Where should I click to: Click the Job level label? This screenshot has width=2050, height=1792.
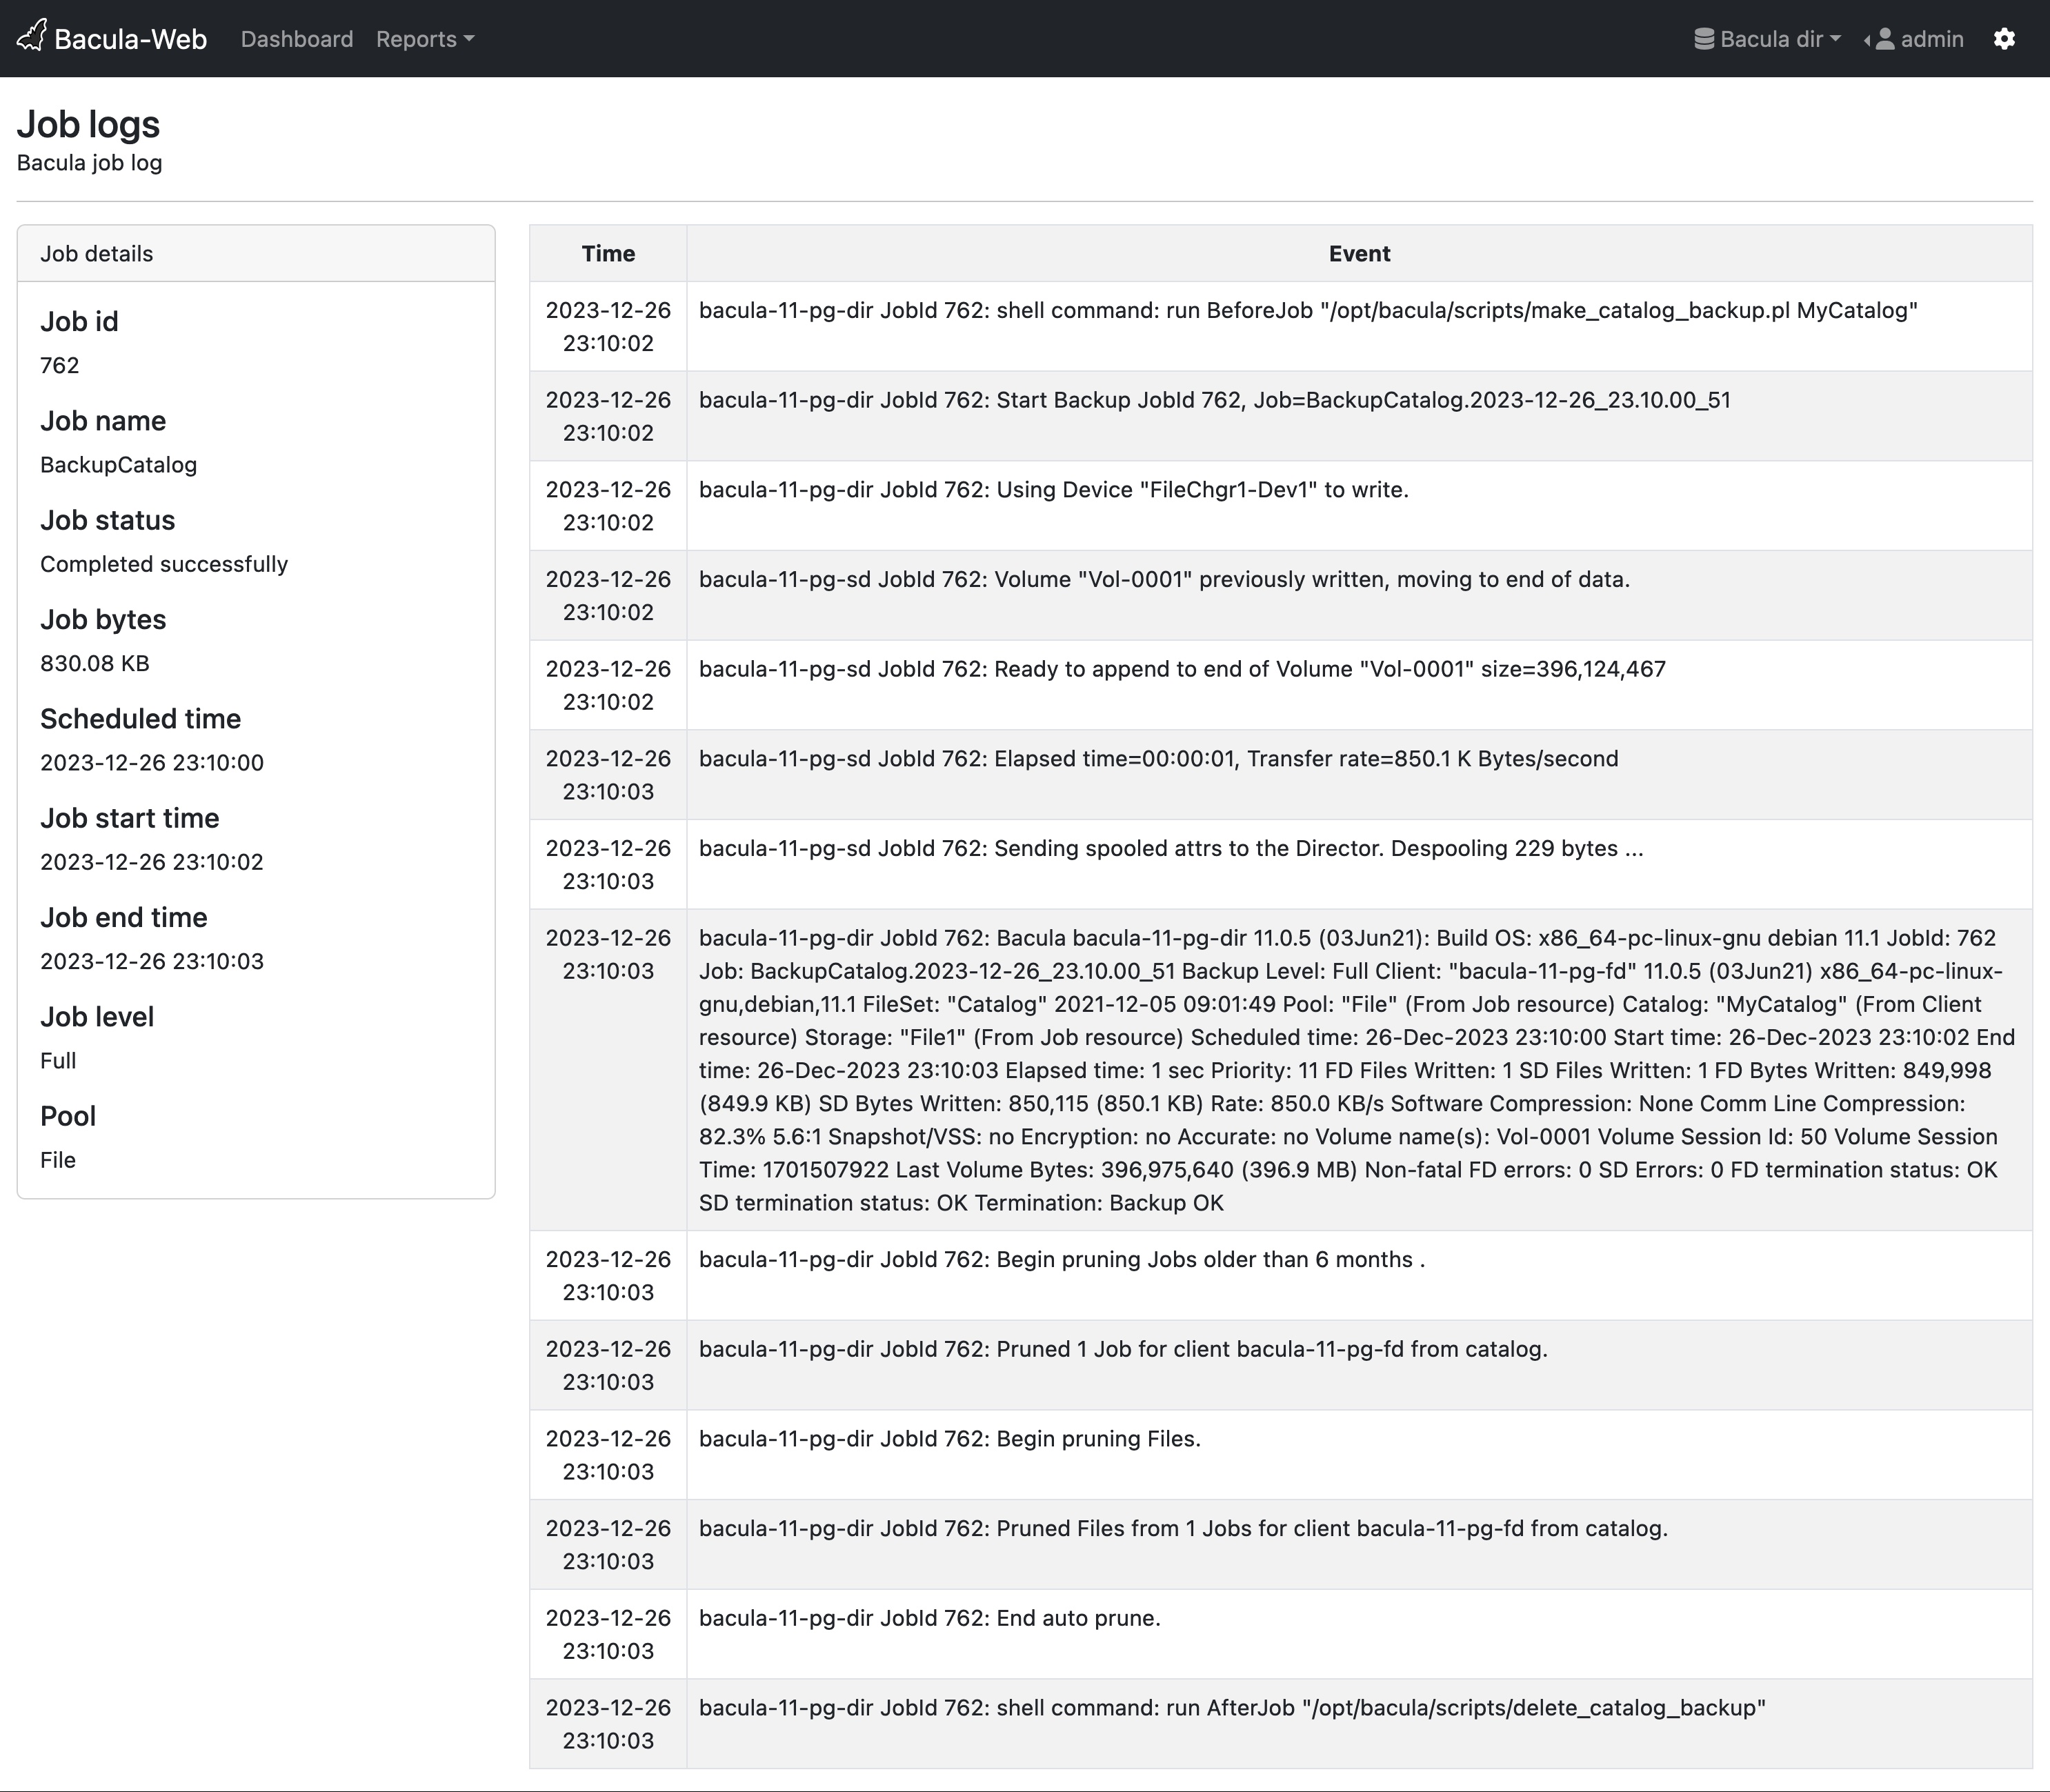(97, 1017)
